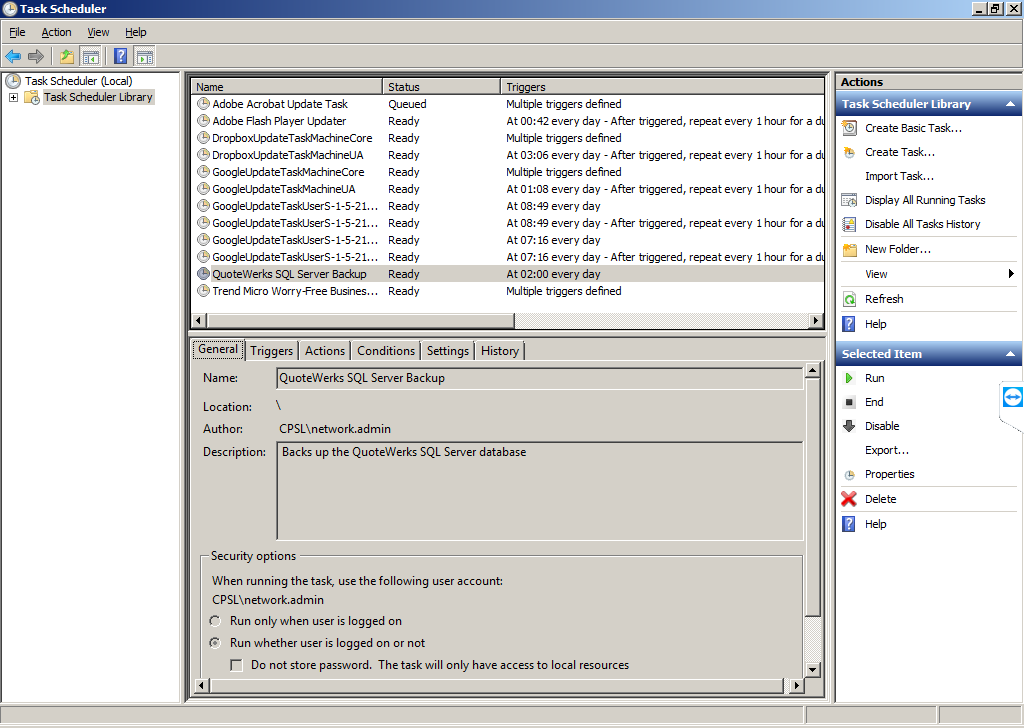Switch to the Conditions tab
Screen dimensions: 1024x728
[386, 351]
